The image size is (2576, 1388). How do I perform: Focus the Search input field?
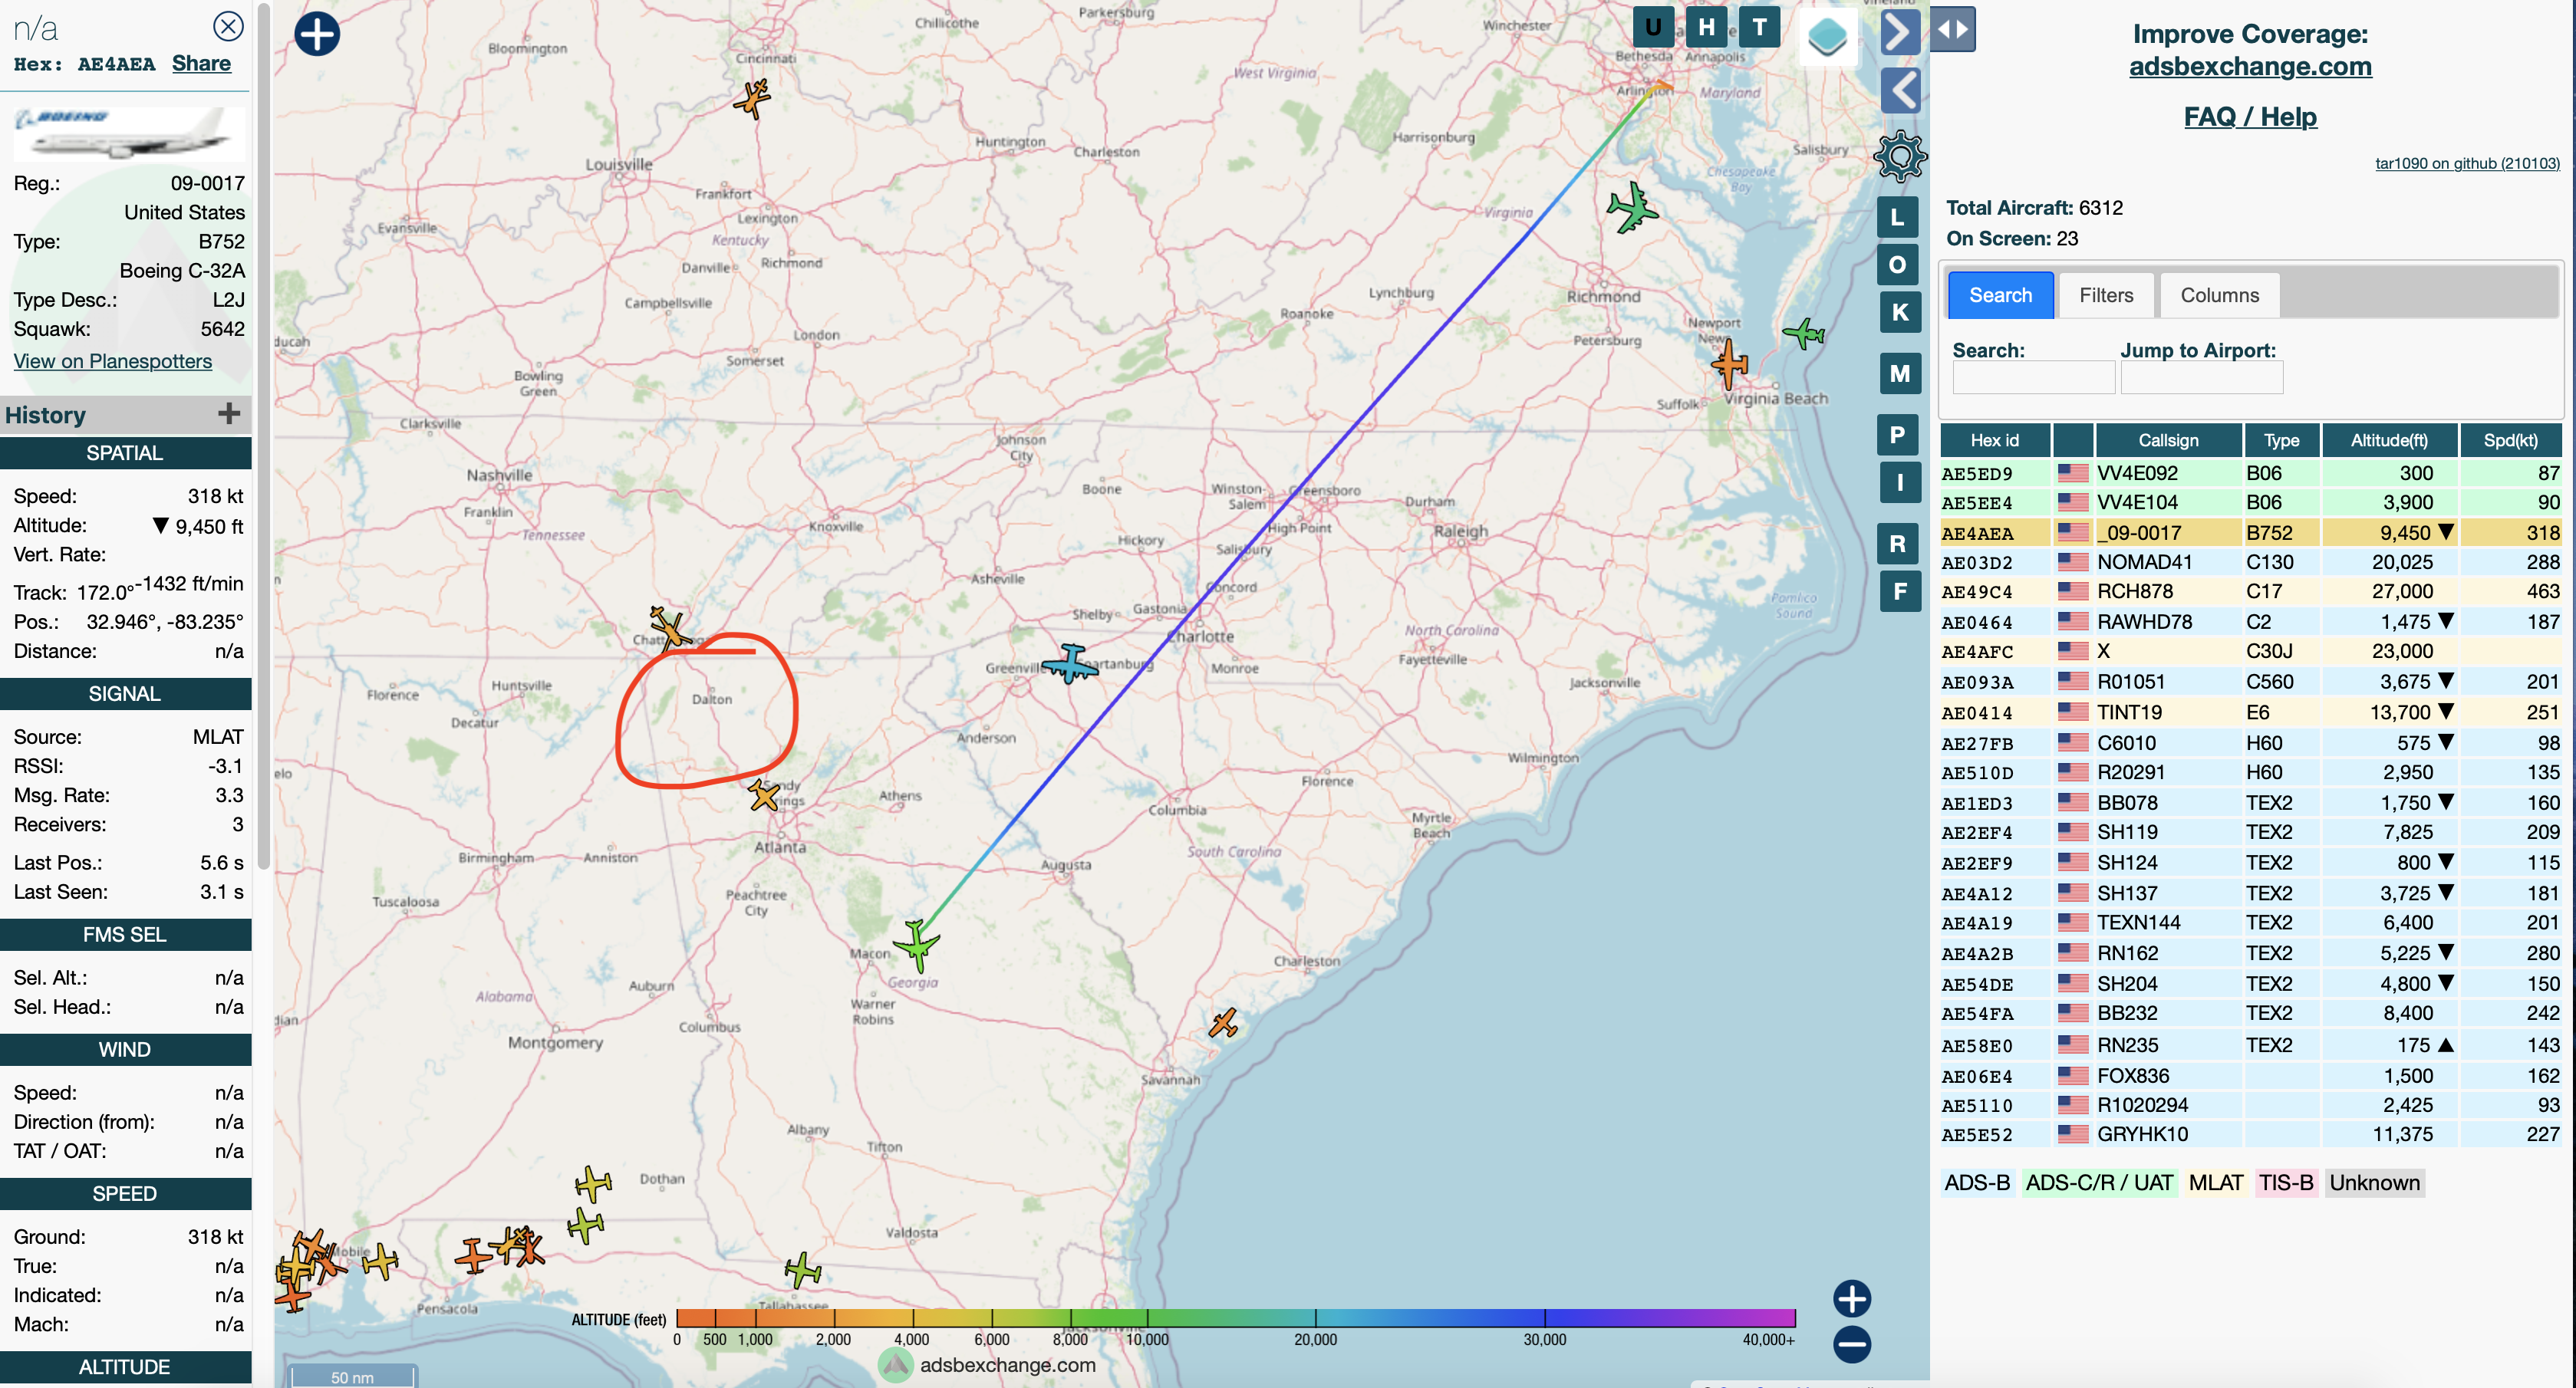coord(2033,377)
